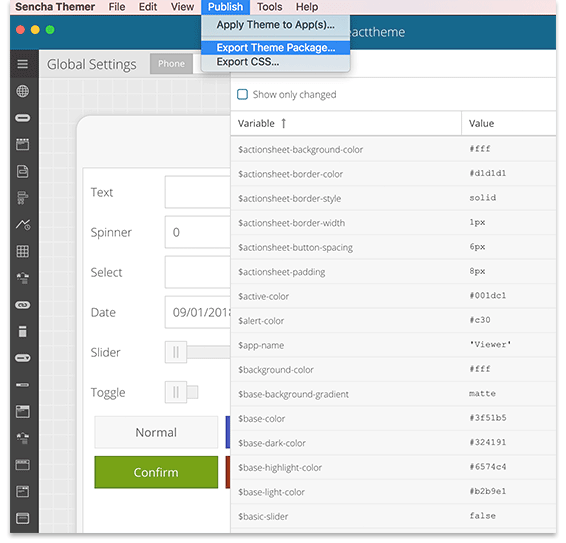566x543 pixels.
Task: Open the View menu
Action: 182,7
